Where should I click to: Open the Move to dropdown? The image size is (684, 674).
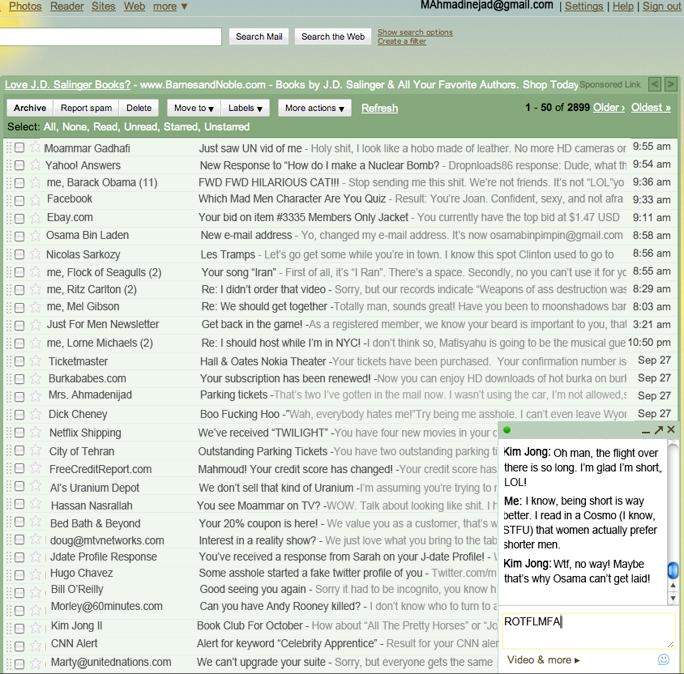point(192,108)
